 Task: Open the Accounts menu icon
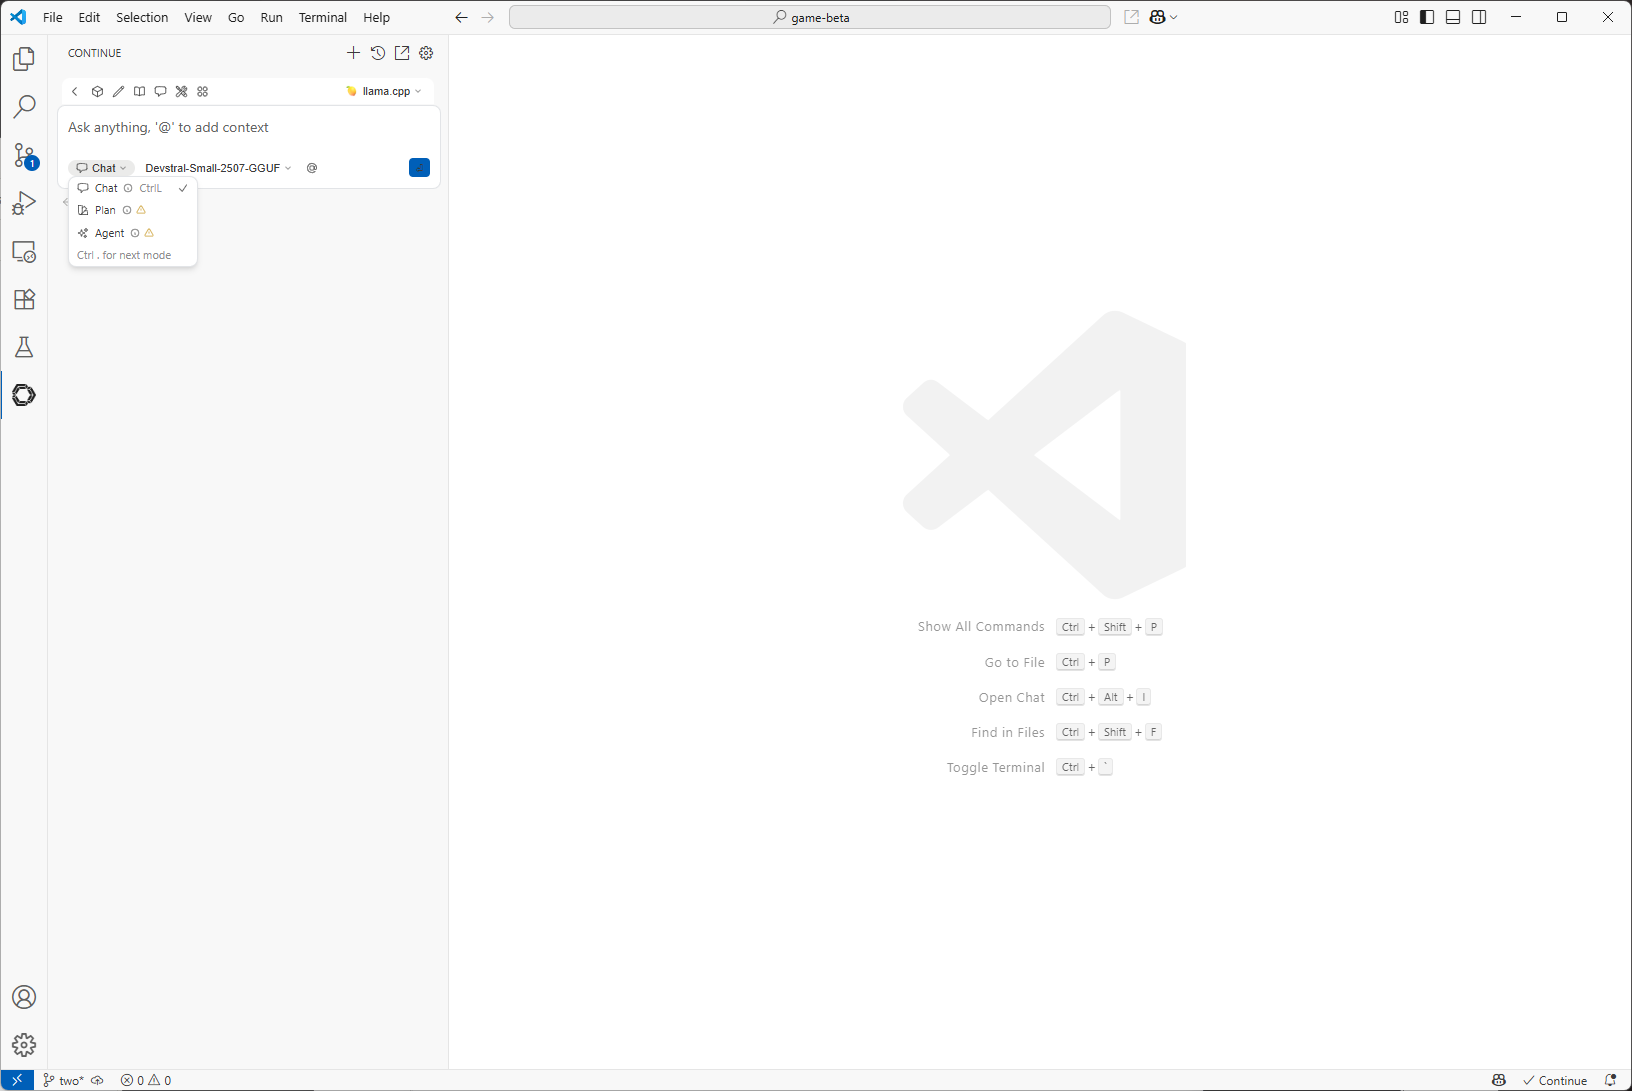tap(24, 997)
